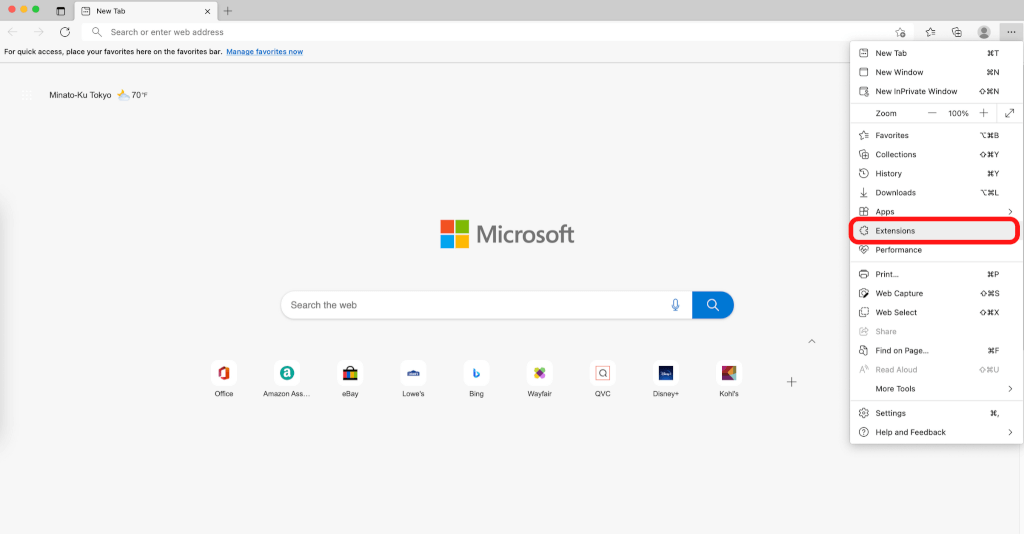Expand the Help and Feedback submenu
Viewport: 1024px width, 534px height.
(936, 432)
